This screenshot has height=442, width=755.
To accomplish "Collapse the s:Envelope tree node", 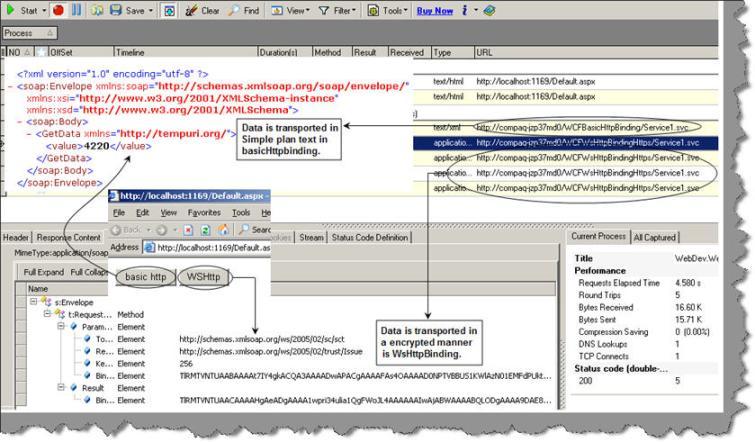I will click(x=34, y=302).
